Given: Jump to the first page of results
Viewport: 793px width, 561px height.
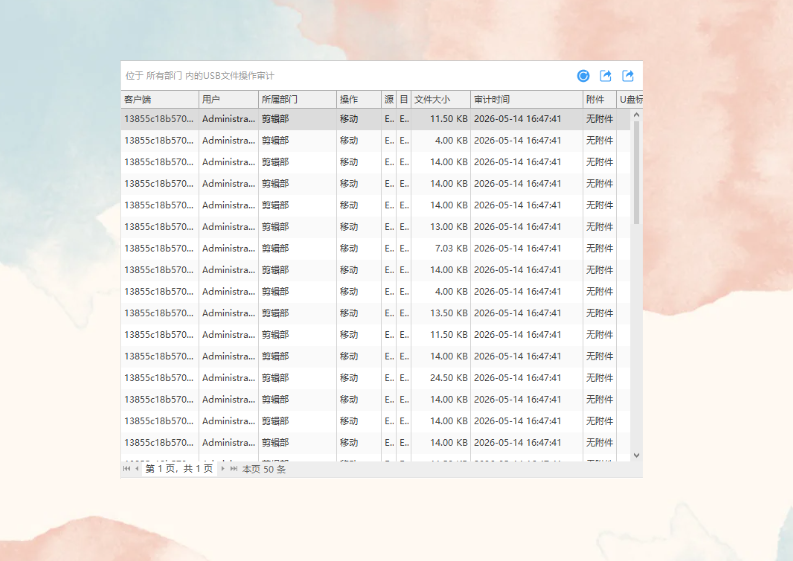Looking at the screenshot, I should pyautogui.click(x=126, y=469).
